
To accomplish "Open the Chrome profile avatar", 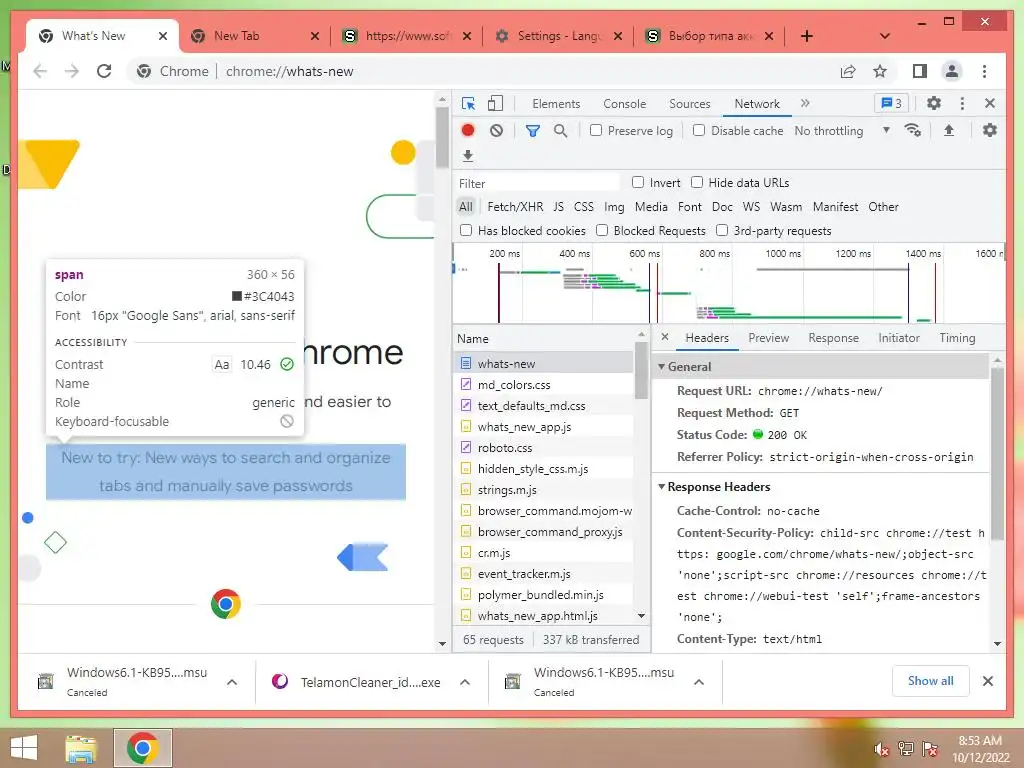I will pos(952,71).
